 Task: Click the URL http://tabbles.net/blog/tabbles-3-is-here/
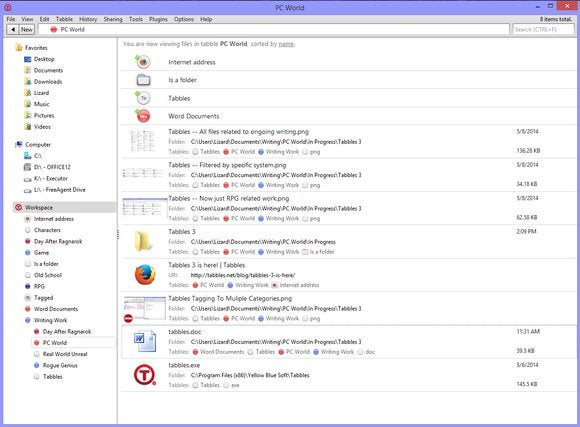pos(243,275)
